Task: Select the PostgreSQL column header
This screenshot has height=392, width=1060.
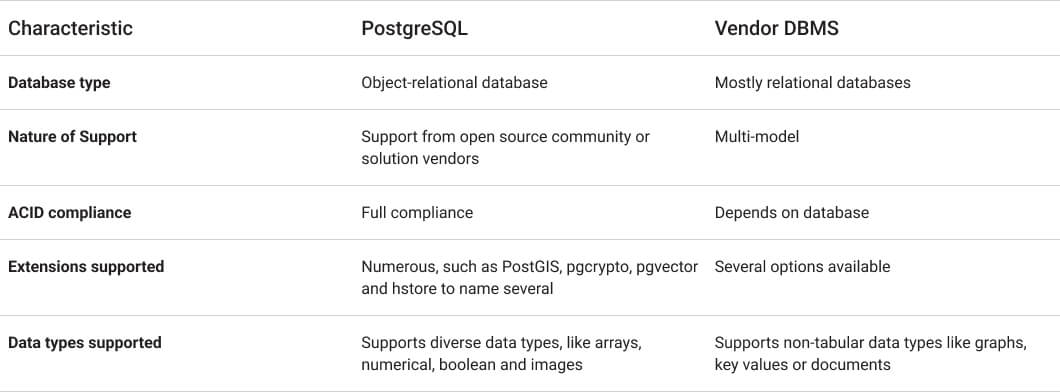Action: pos(414,28)
